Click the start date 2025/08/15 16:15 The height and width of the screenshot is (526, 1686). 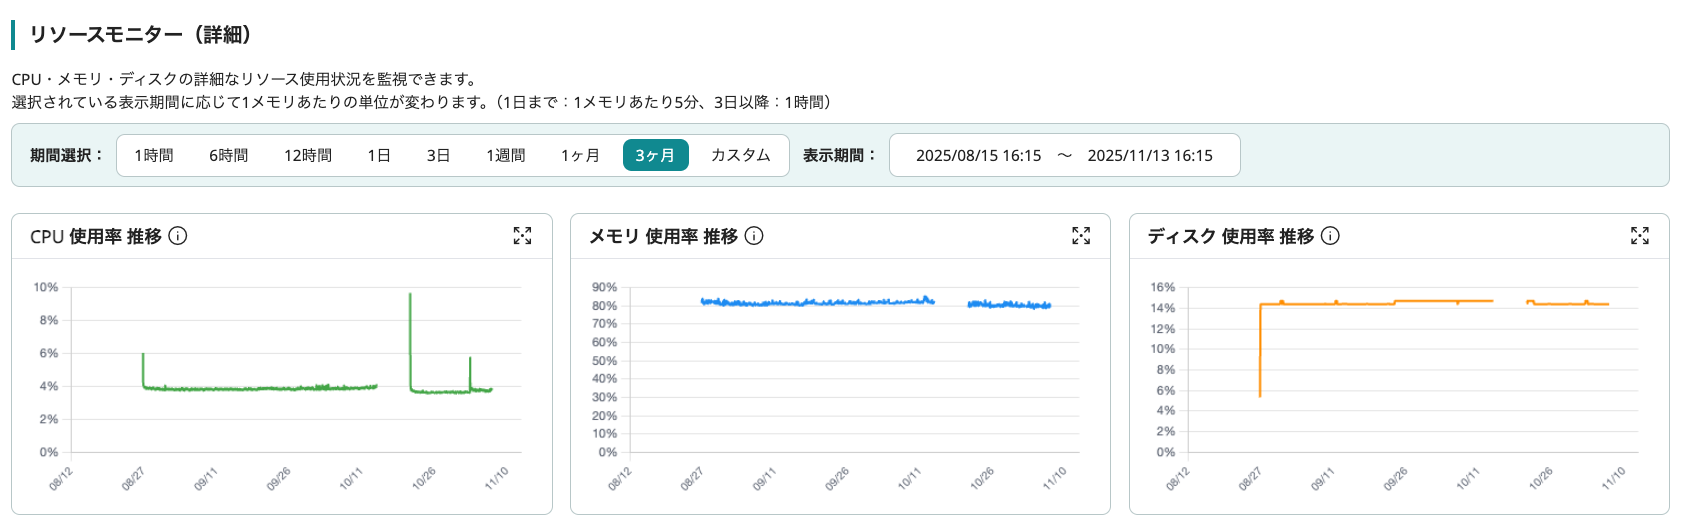[978, 155]
